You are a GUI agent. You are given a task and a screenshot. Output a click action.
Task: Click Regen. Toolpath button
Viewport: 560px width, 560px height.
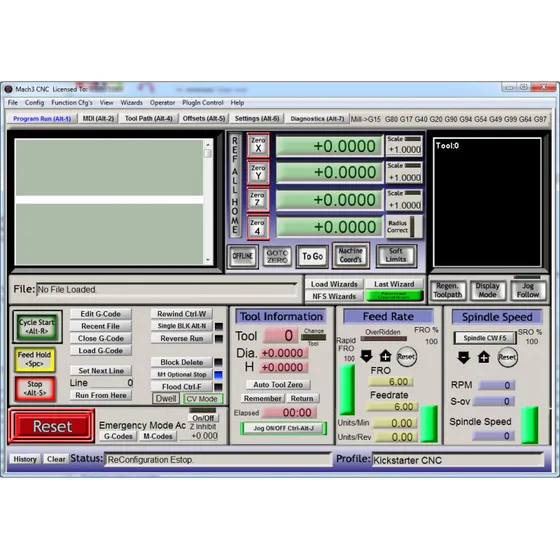coord(448,290)
